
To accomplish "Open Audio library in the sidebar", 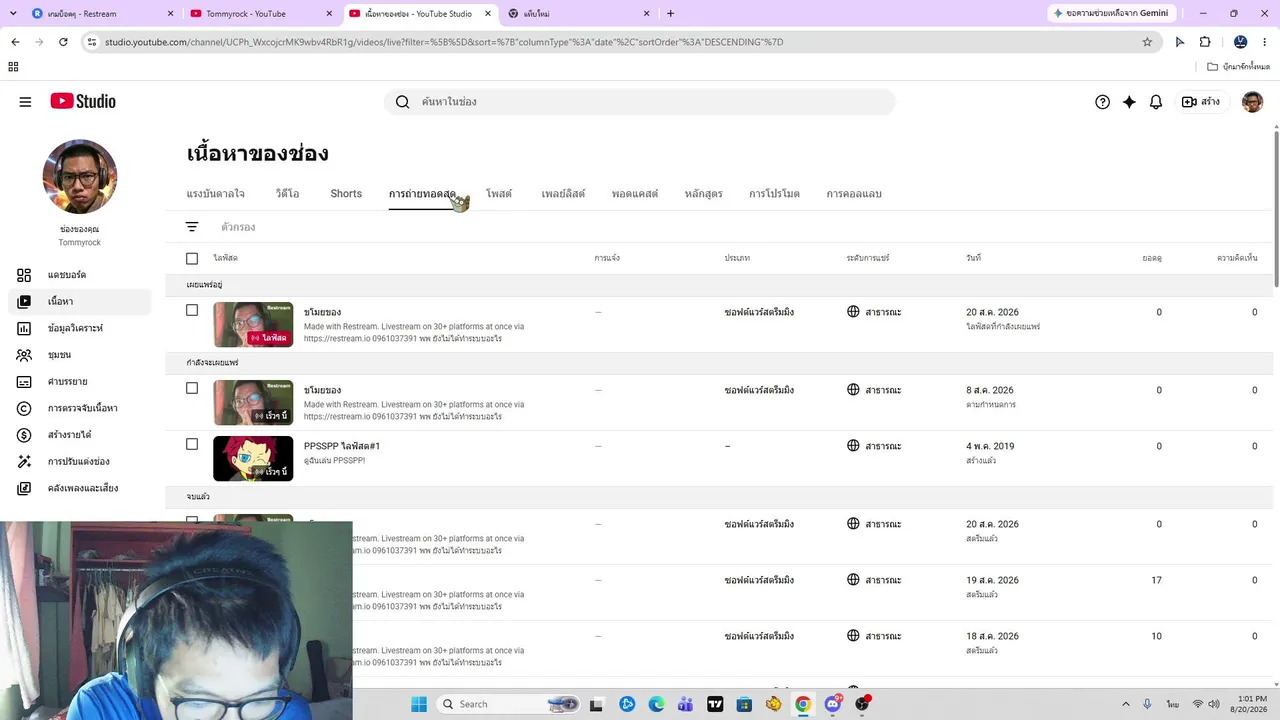I will coord(80,488).
